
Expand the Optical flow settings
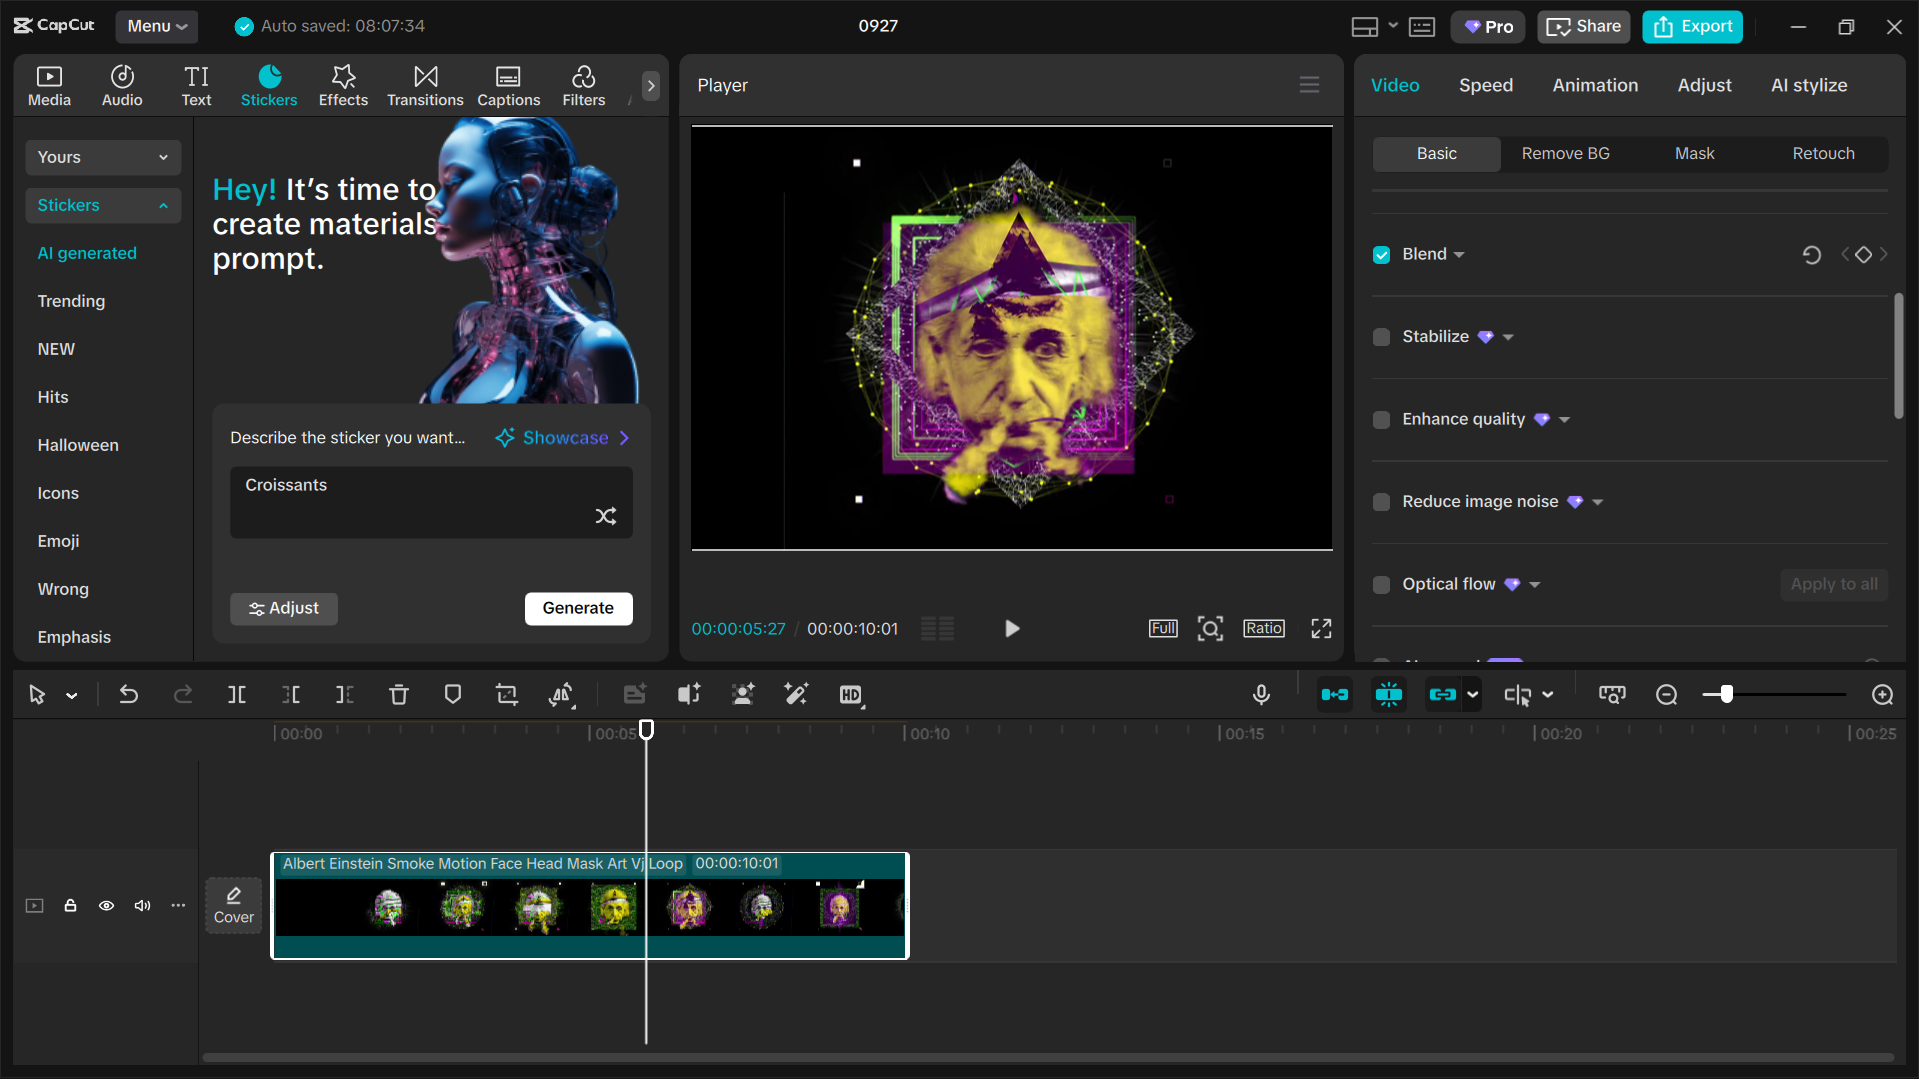(x=1534, y=584)
